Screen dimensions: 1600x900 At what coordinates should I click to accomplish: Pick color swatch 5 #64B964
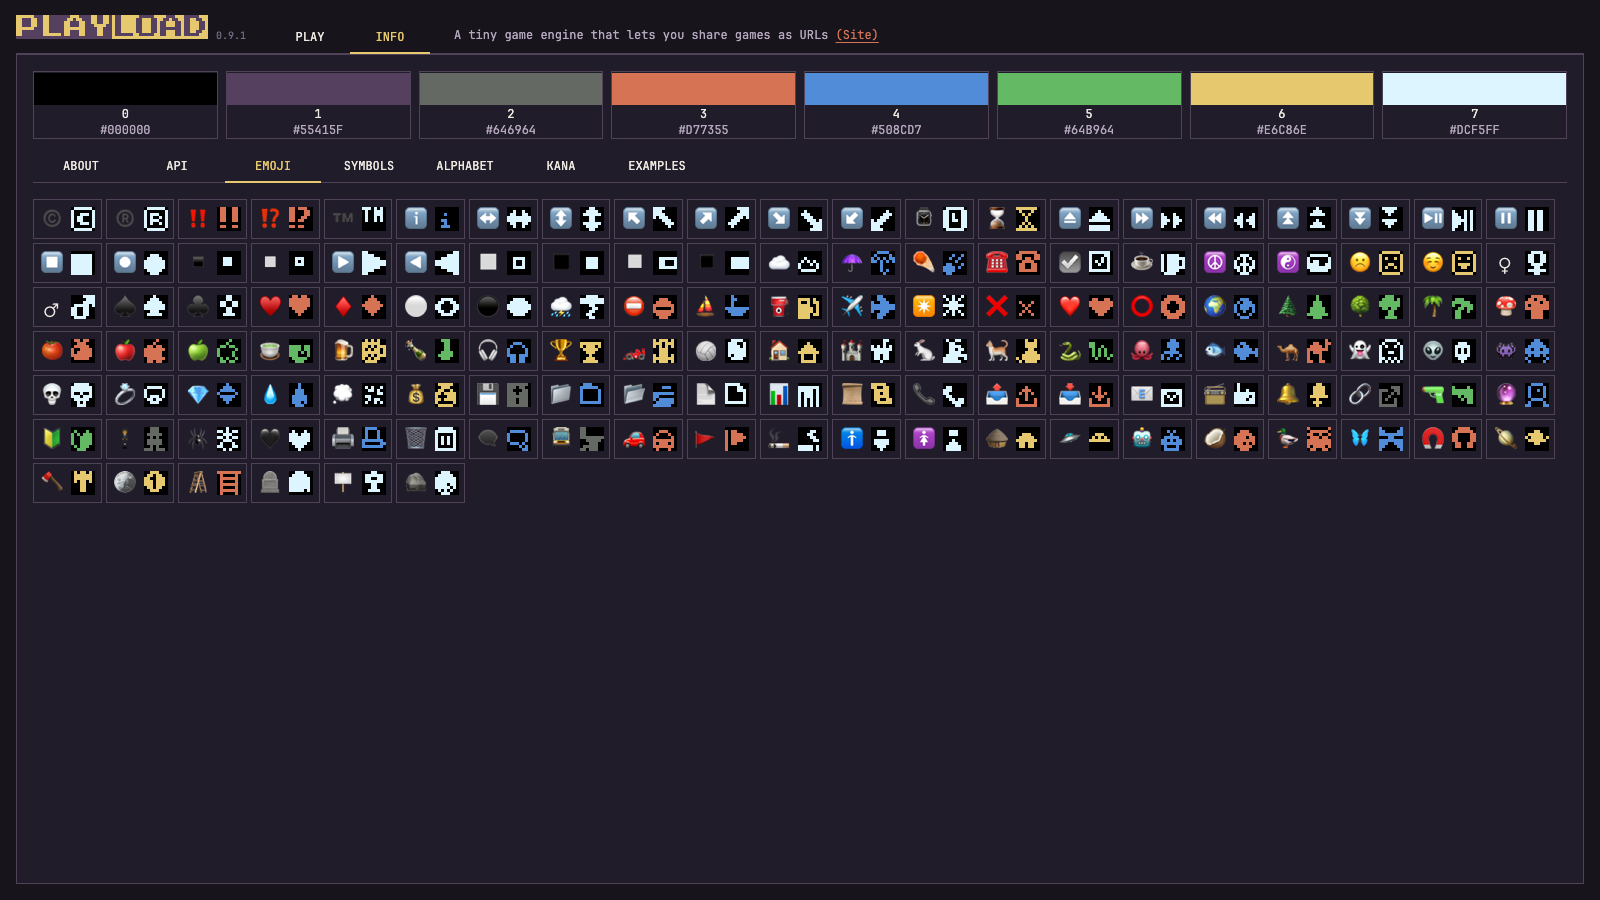1089,105
